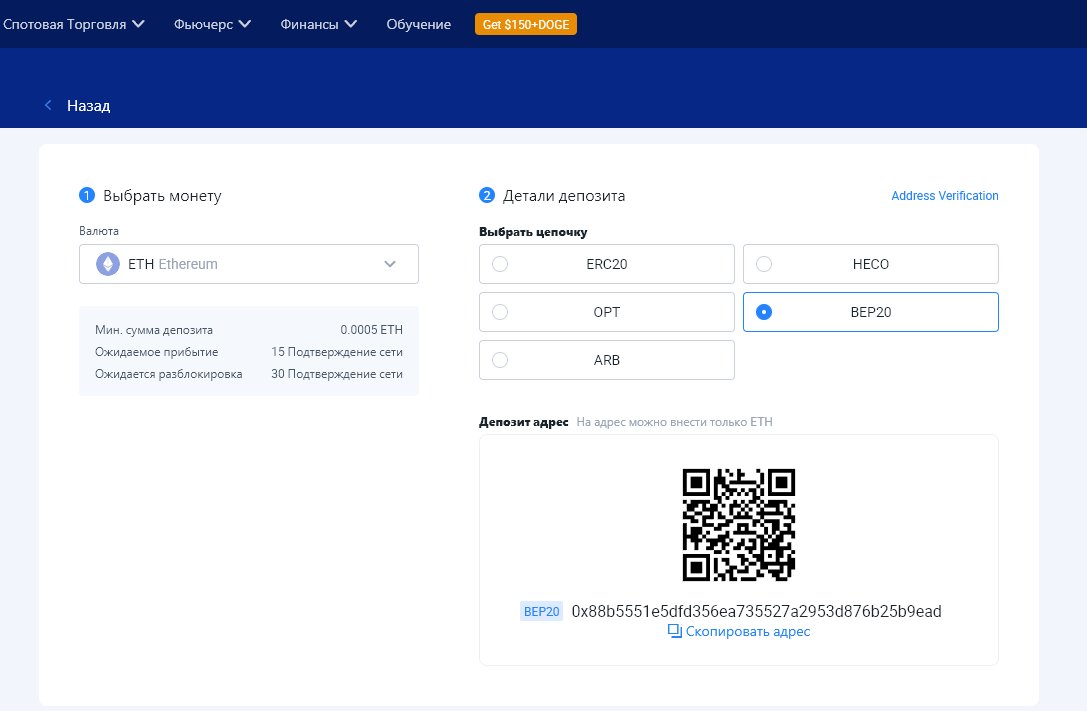Click the Валюта field label
Viewport: 1087px width, 711px height.
(x=98, y=231)
